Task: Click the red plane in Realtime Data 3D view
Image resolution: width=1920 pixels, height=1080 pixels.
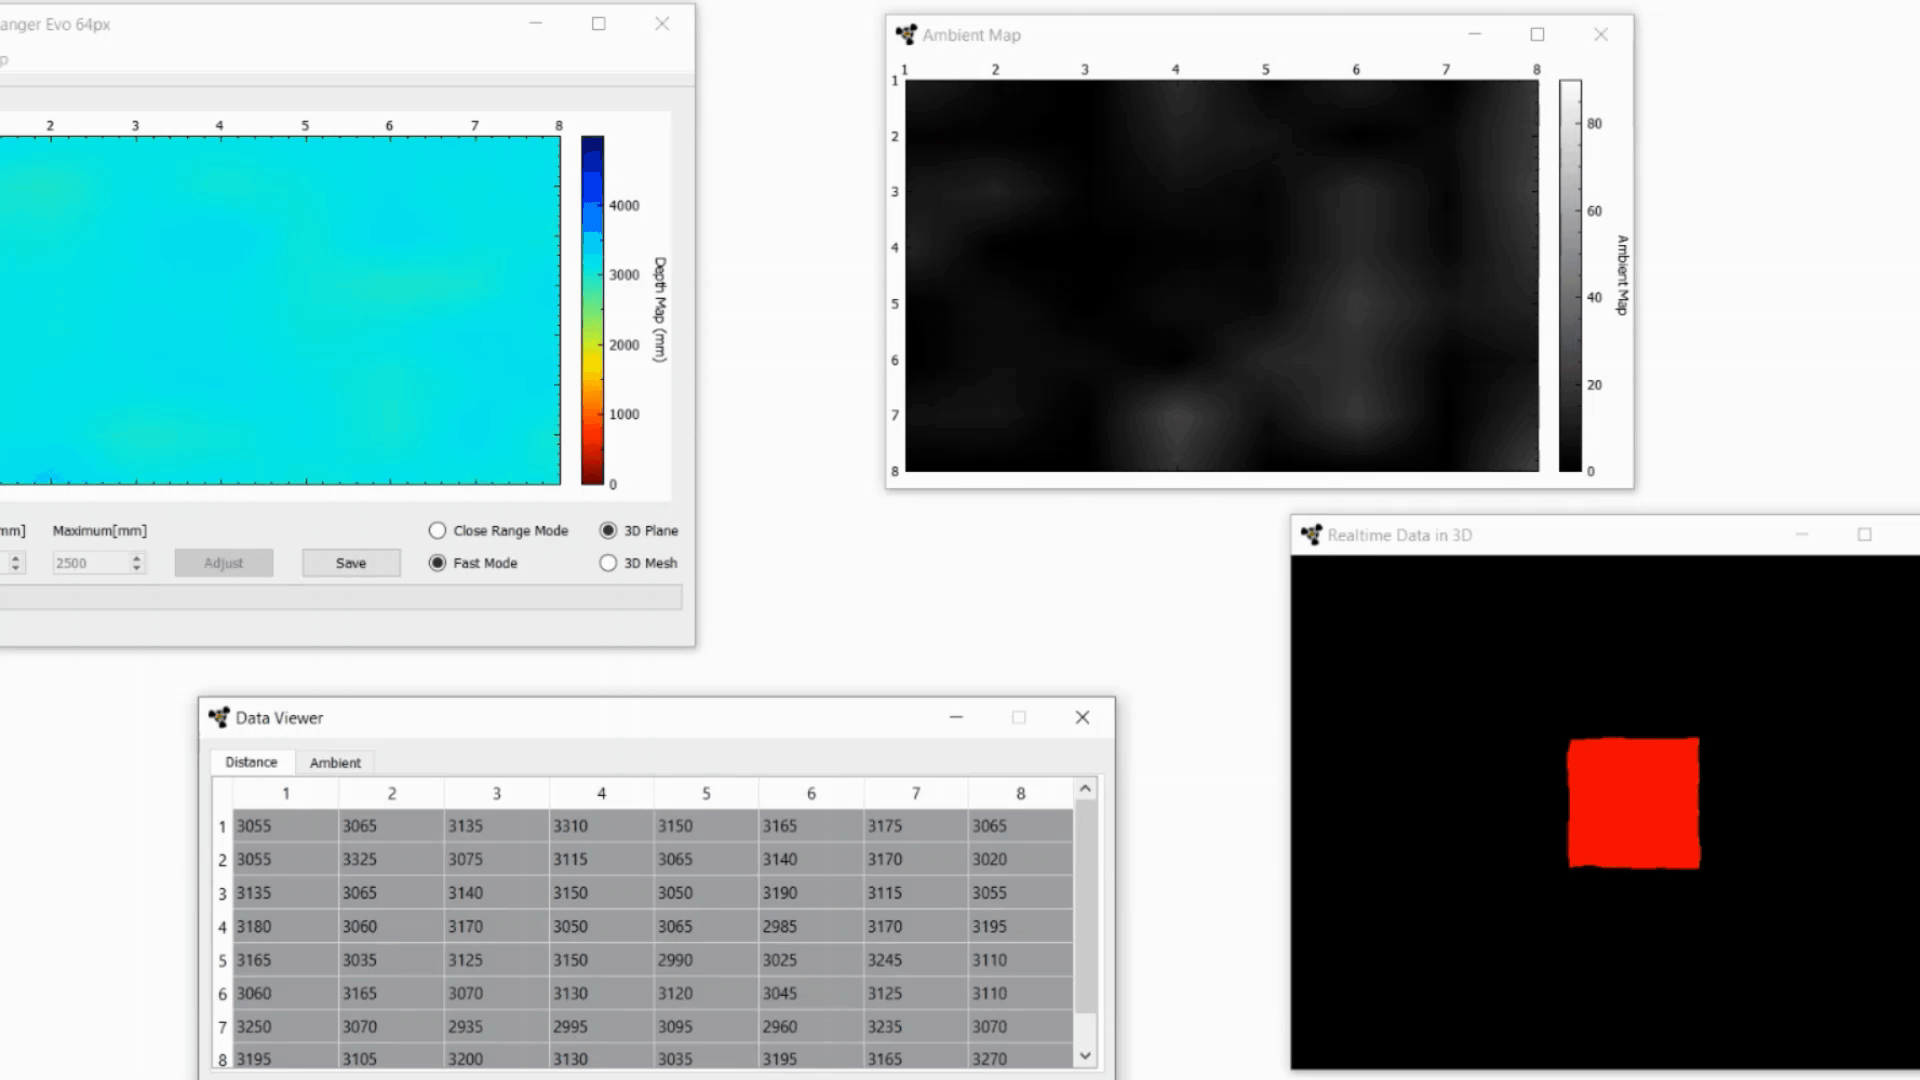Action: (1633, 803)
